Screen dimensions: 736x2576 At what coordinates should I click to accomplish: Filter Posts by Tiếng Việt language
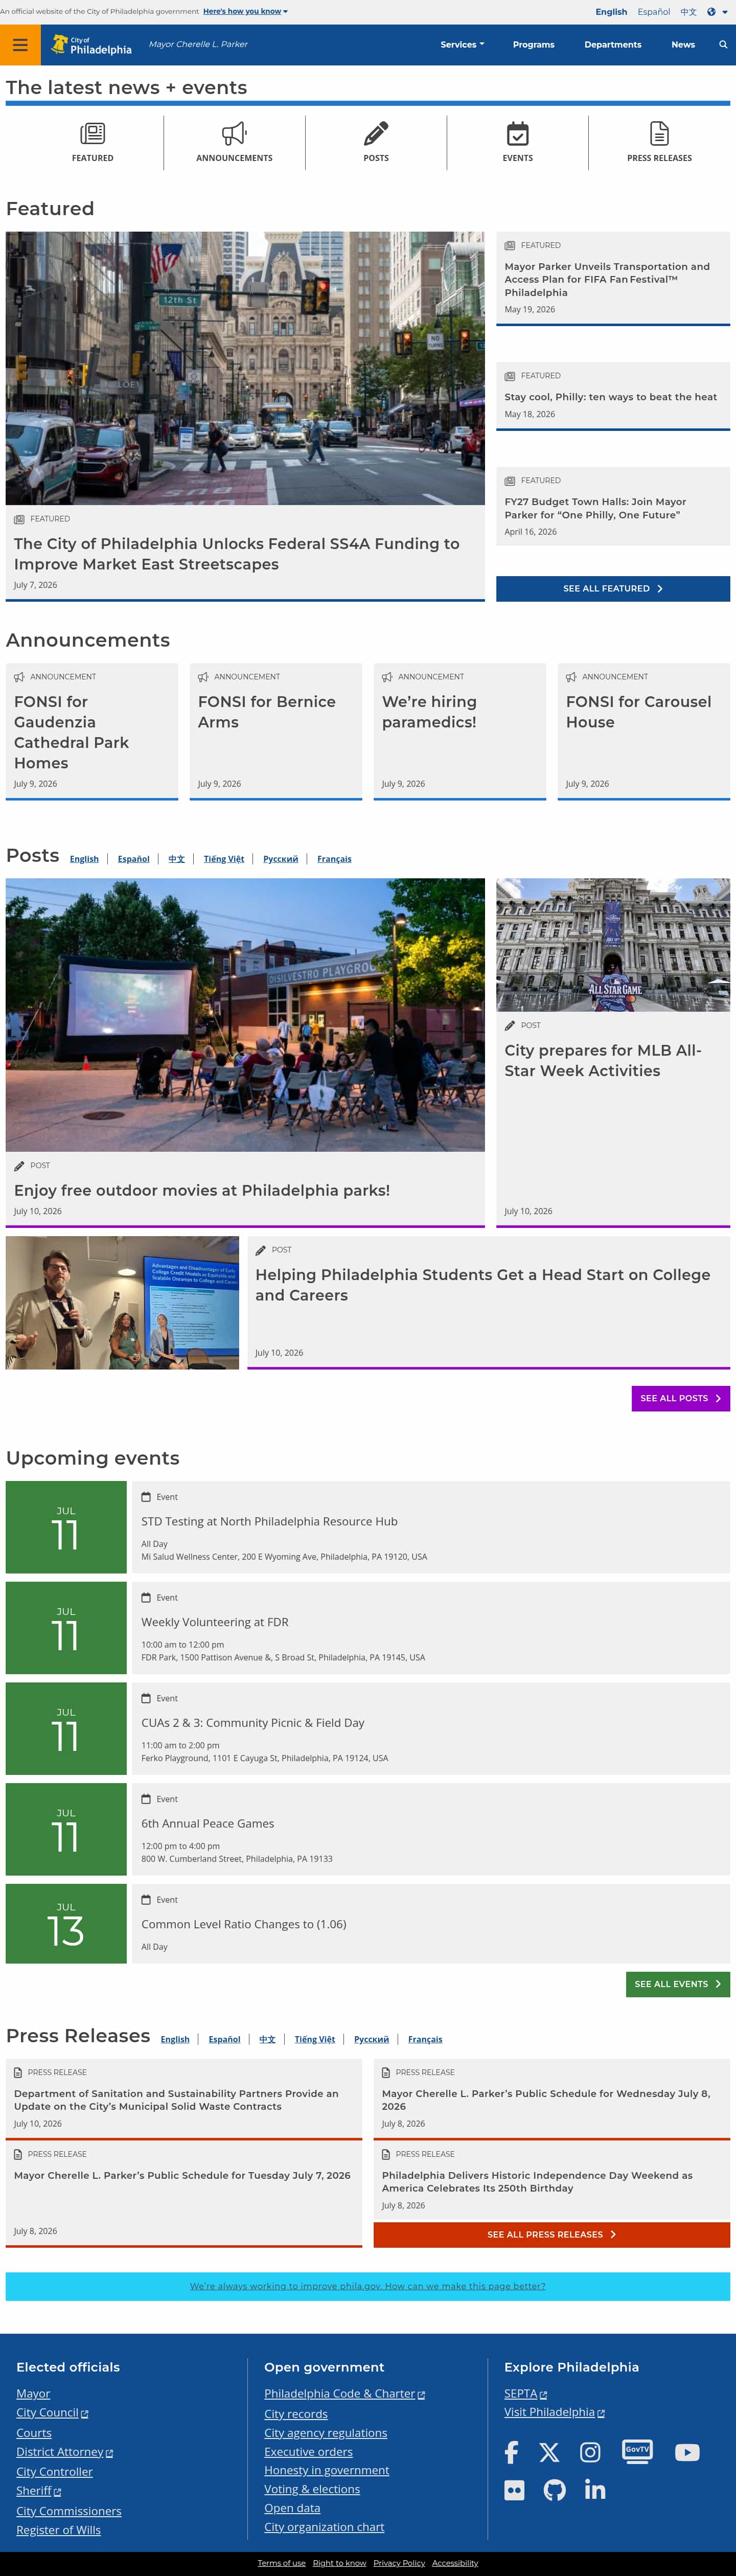tap(224, 859)
